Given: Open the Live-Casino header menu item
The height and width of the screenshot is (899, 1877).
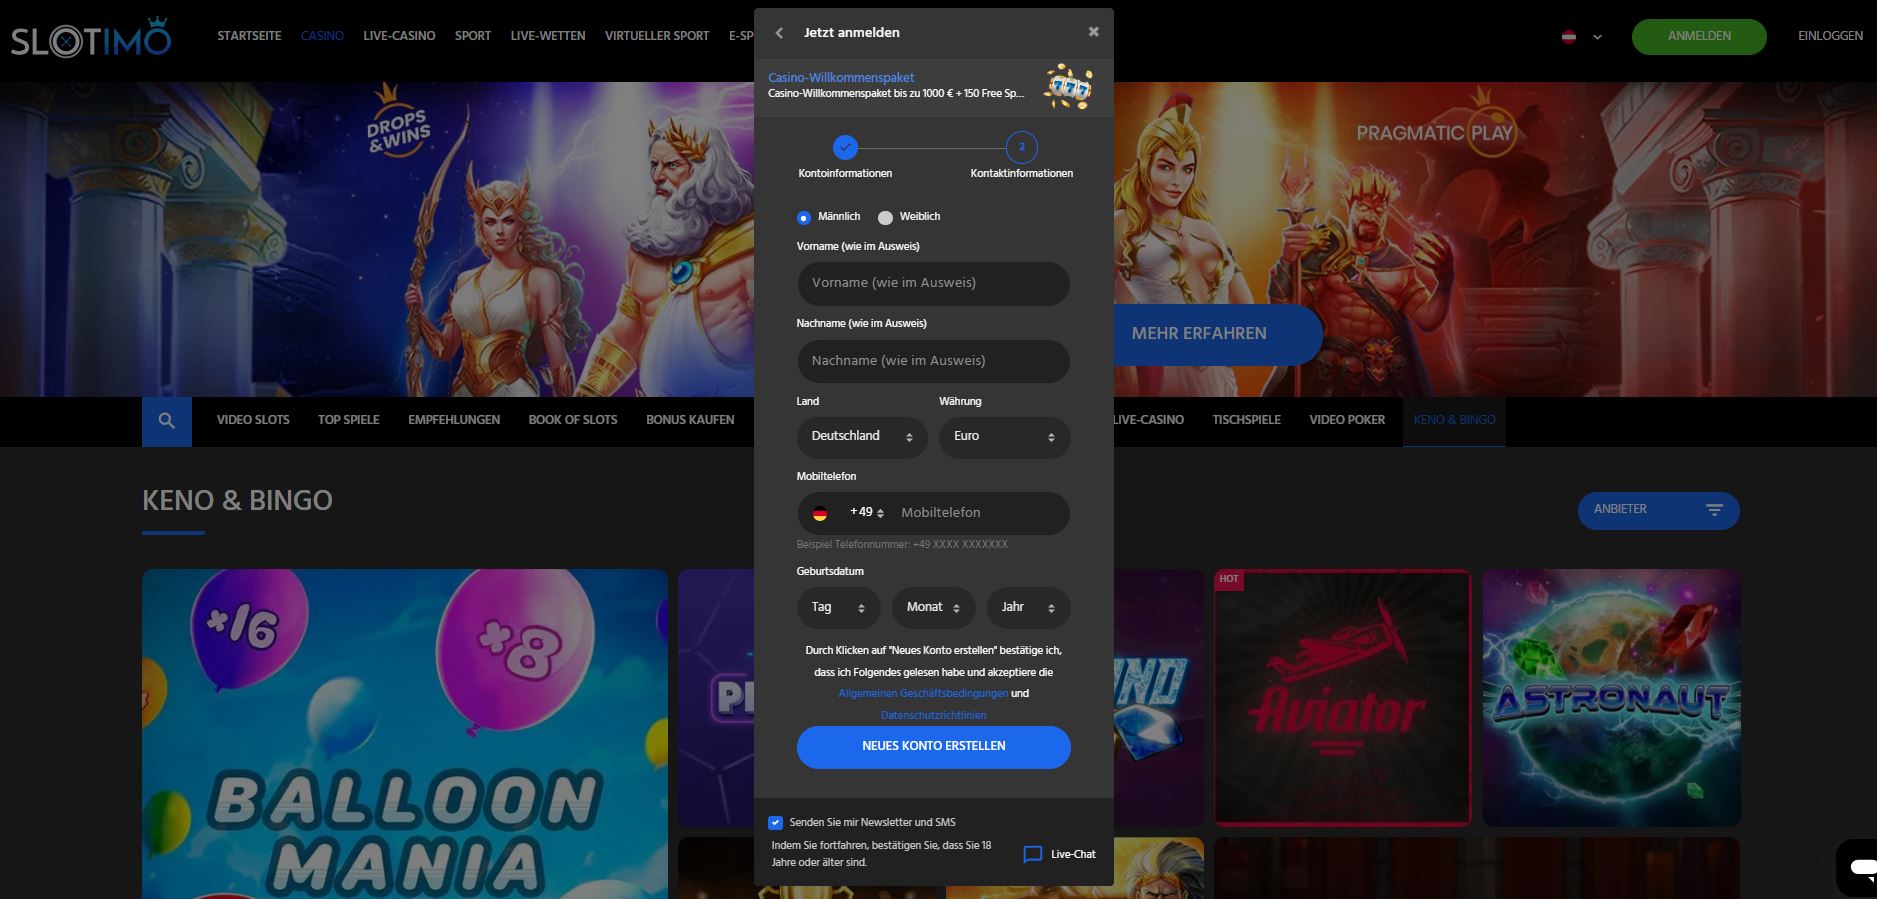Looking at the screenshot, I should (399, 36).
